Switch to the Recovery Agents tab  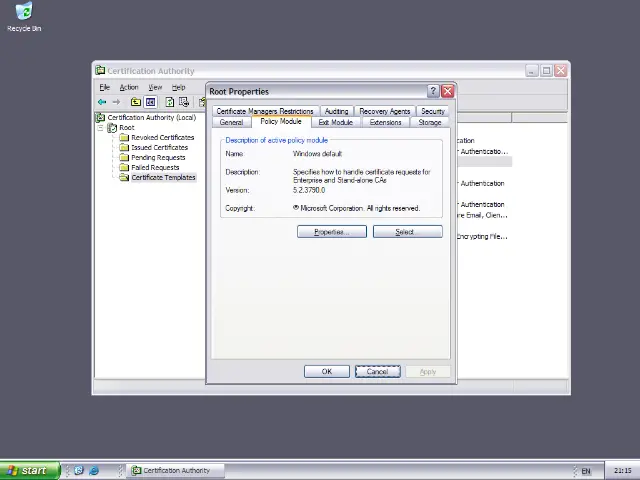tap(384, 111)
